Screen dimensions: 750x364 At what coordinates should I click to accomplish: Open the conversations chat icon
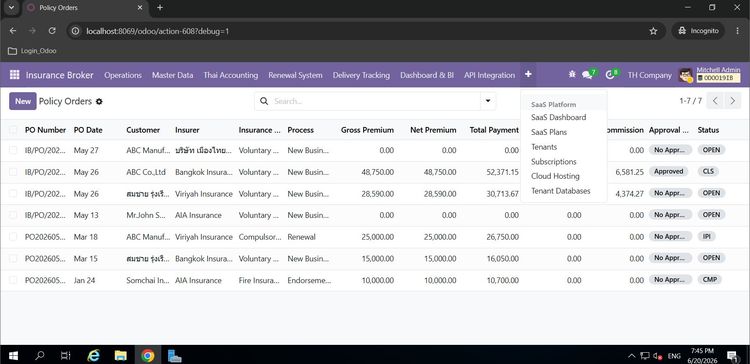coord(587,75)
